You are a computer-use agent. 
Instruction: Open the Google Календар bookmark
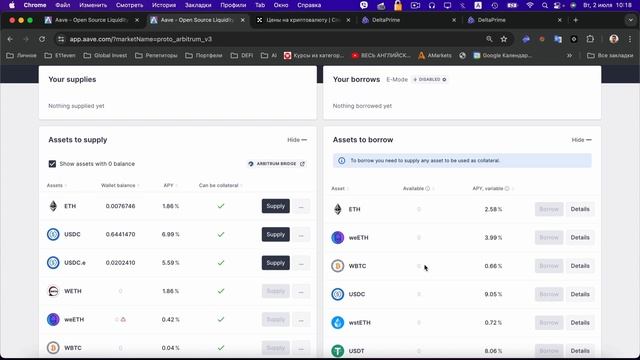[x=503, y=56]
